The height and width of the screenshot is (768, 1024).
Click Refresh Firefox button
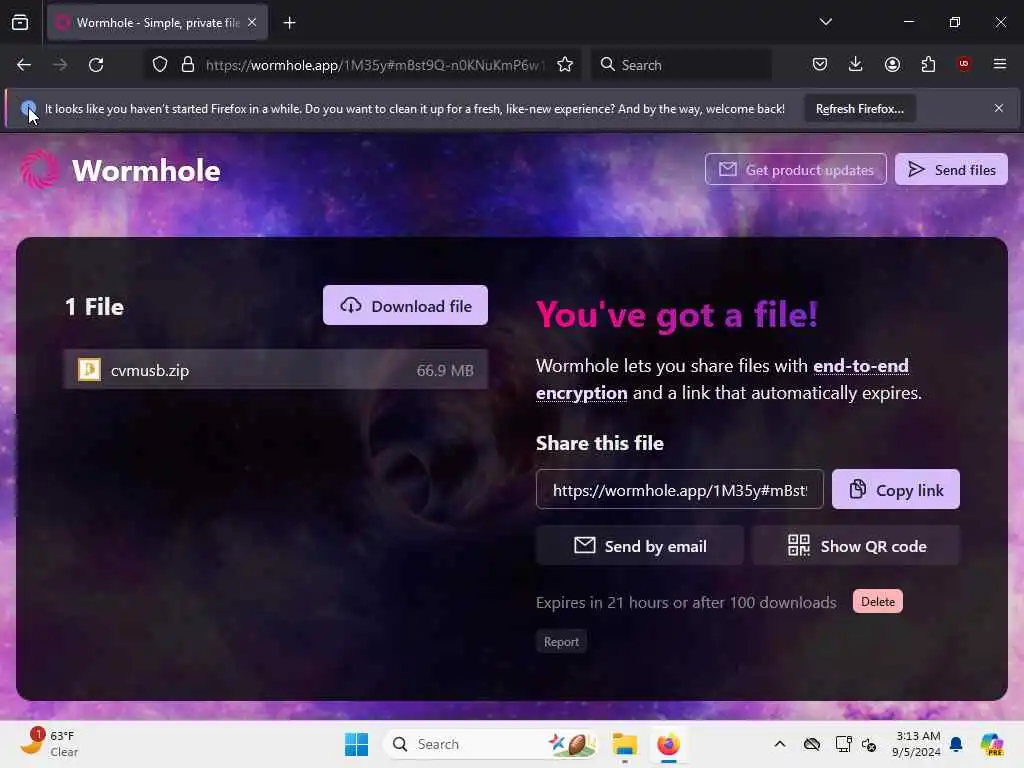859,109
